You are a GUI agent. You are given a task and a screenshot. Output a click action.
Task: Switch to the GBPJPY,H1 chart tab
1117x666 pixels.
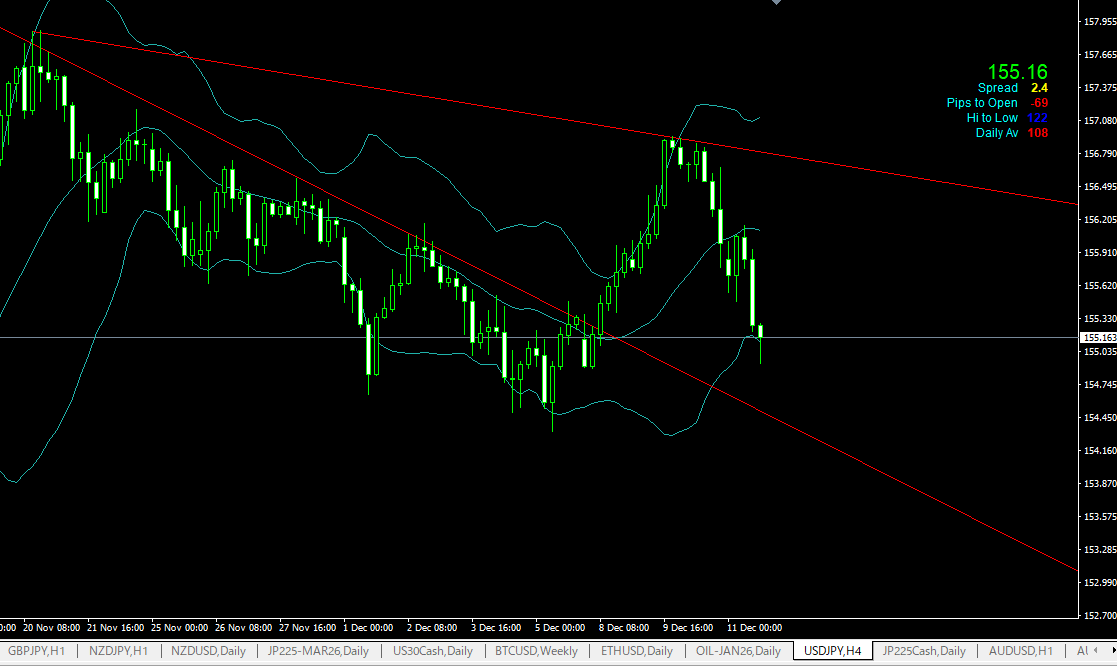tap(35, 651)
